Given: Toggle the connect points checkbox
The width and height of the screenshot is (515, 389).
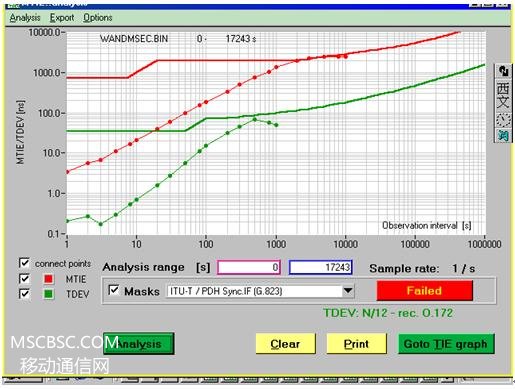Looking at the screenshot, I should pos(24,263).
